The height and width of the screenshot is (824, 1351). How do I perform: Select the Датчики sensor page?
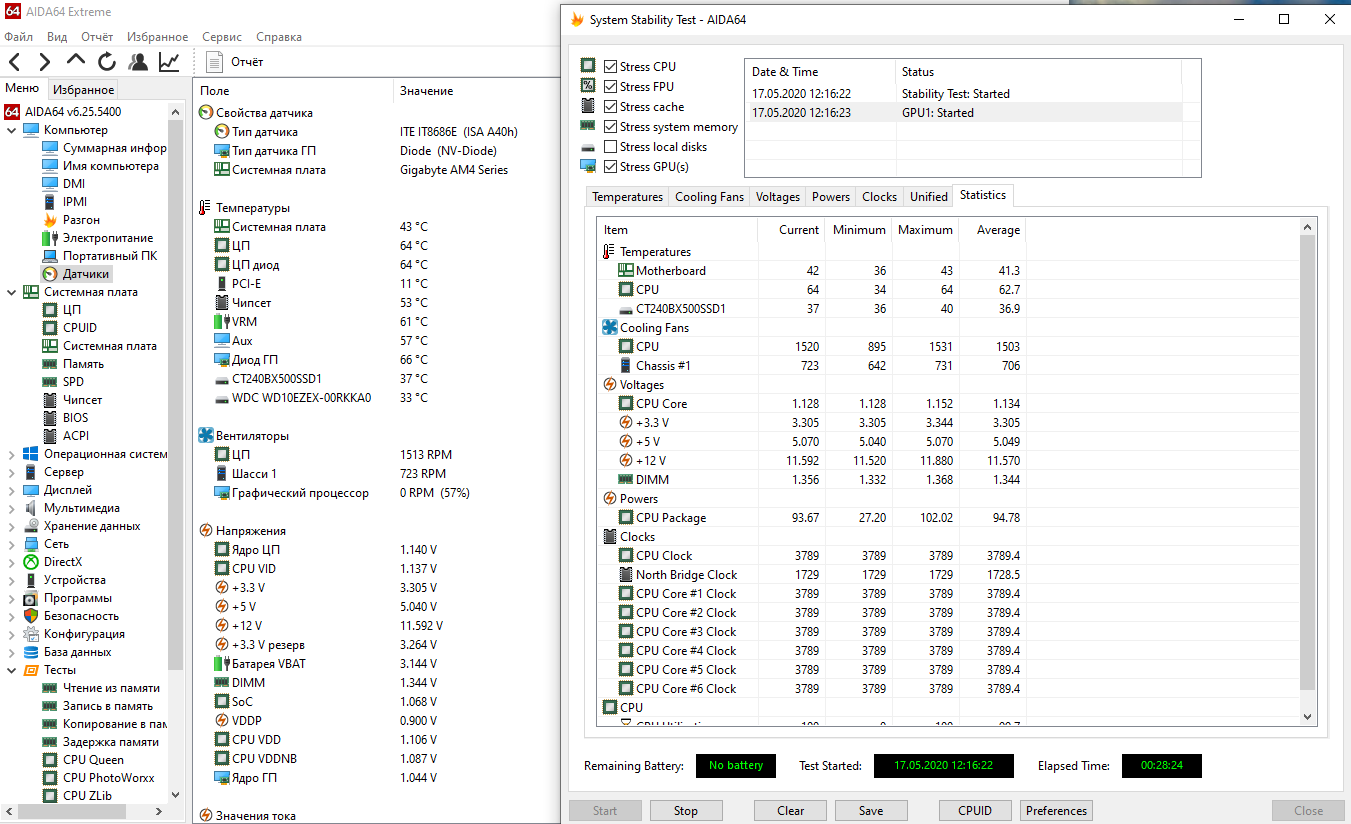(86, 274)
